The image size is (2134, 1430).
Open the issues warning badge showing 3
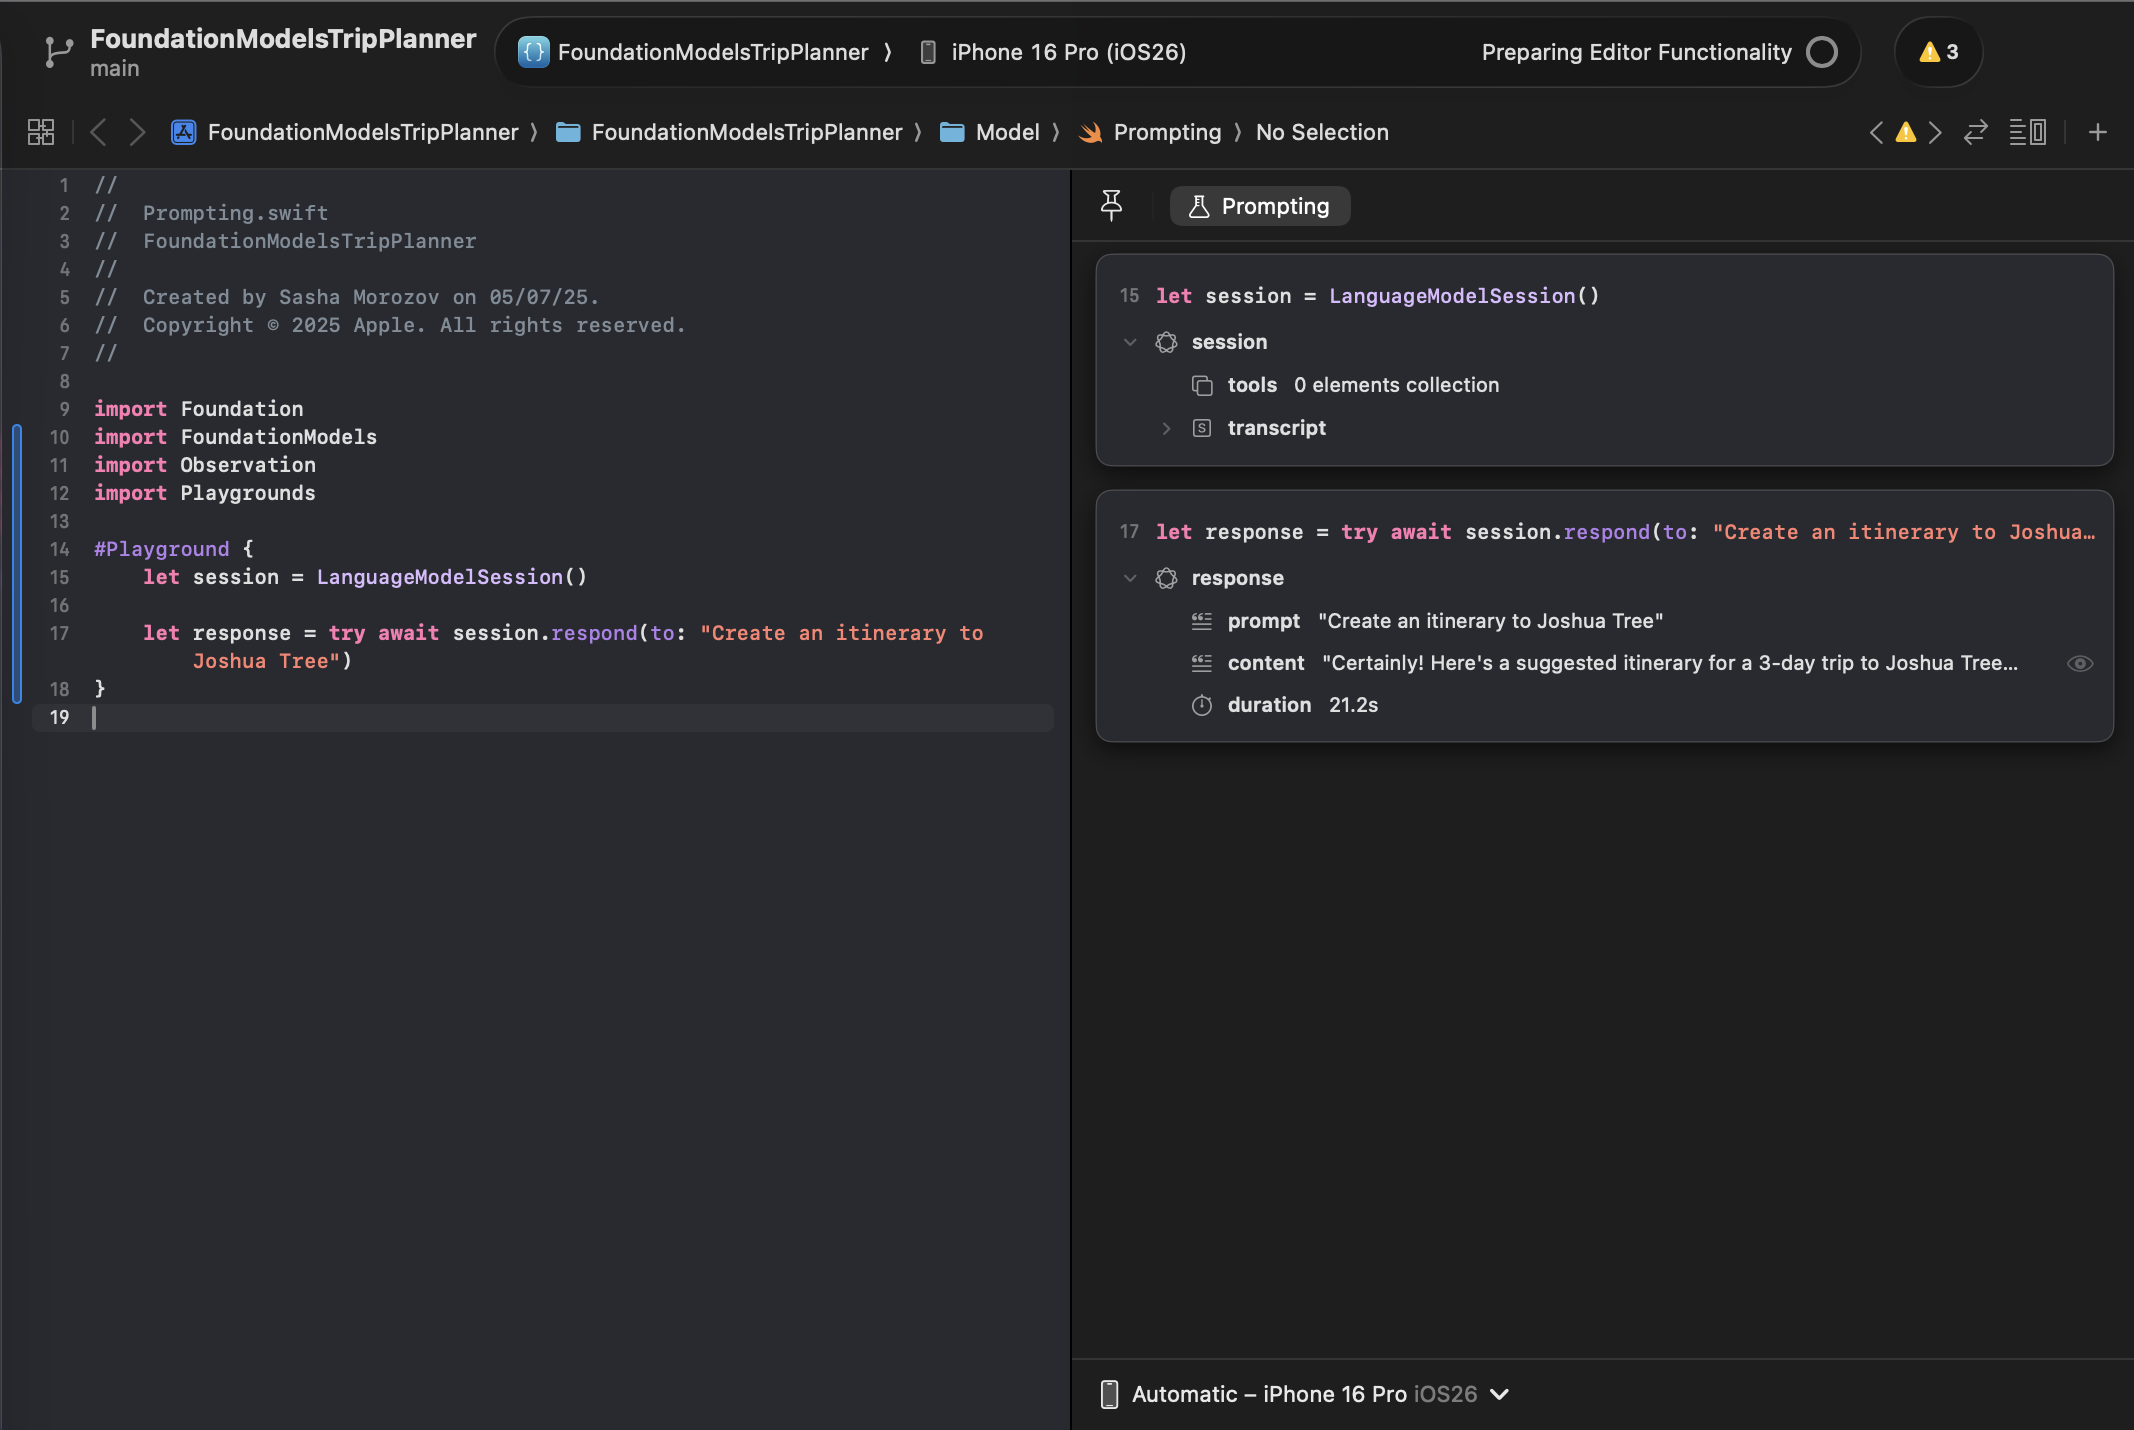click(x=1938, y=52)
